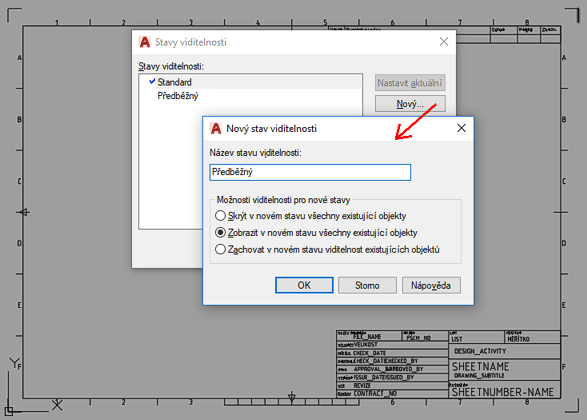Close the Stavy viditelnosti dialog
This screenshot has height=420, width=587.
coord(444,42)
